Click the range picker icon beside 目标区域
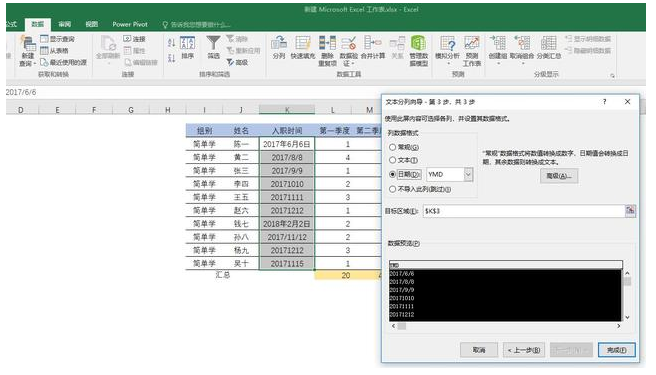The height and width of the screenshot is (375, 656). [630, 211]
